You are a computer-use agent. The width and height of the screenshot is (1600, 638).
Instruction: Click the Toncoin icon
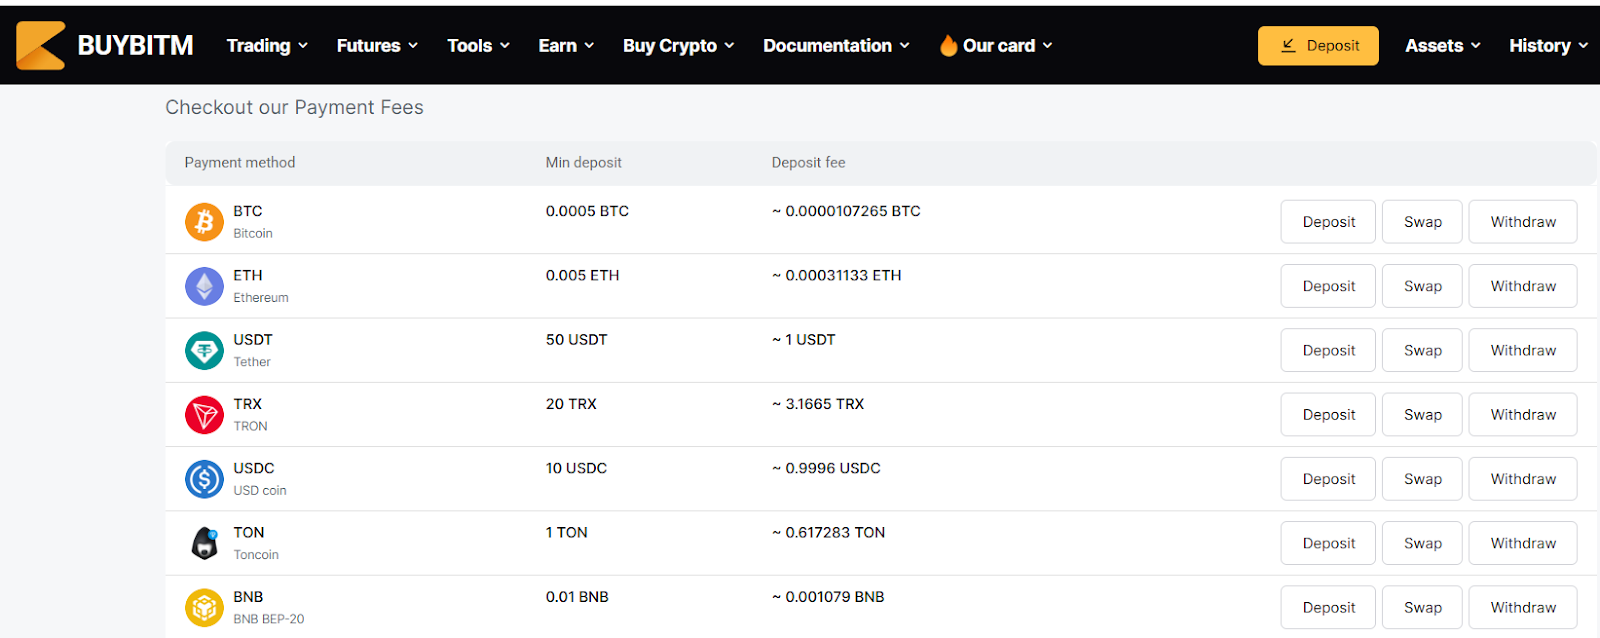click(204, 543)
